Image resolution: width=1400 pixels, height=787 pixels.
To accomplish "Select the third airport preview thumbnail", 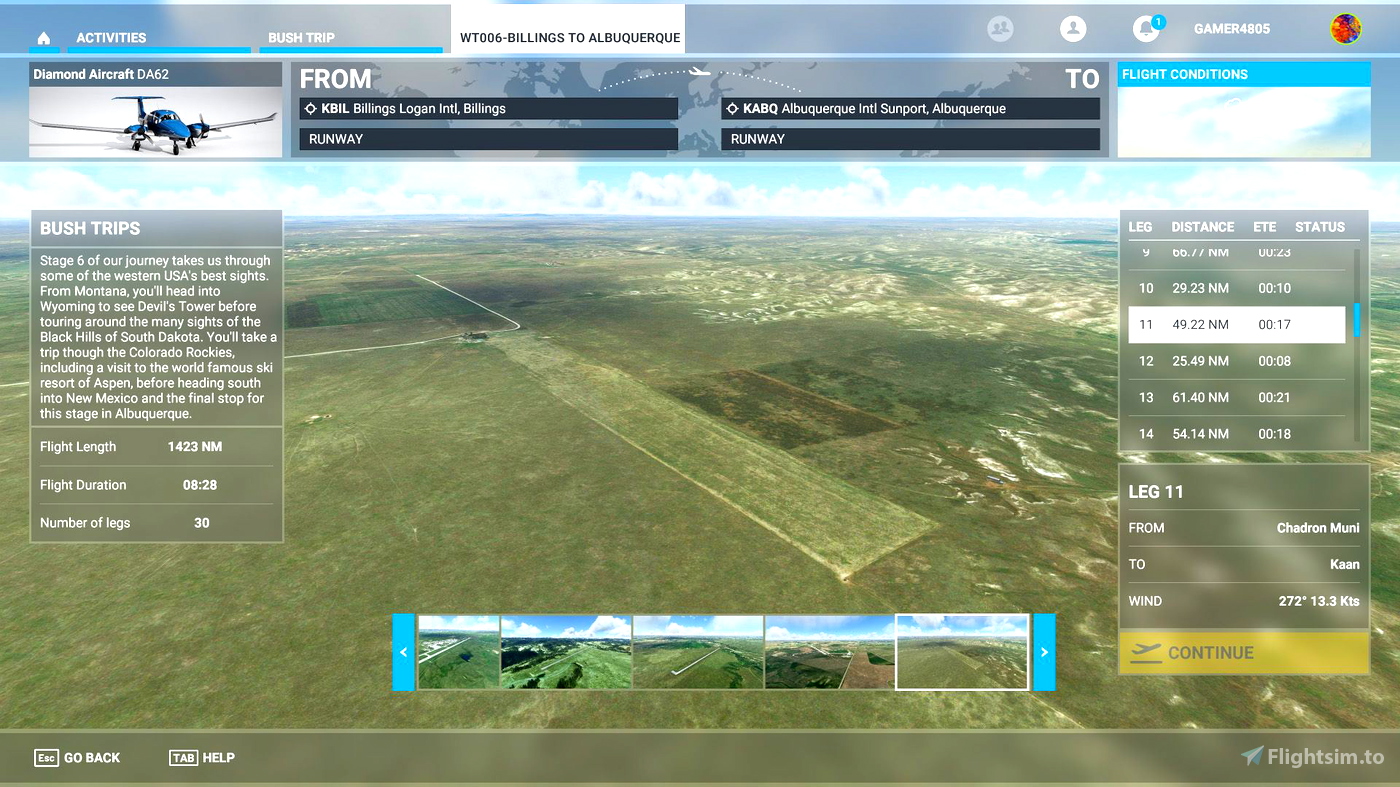I will [x=698, y=652].
